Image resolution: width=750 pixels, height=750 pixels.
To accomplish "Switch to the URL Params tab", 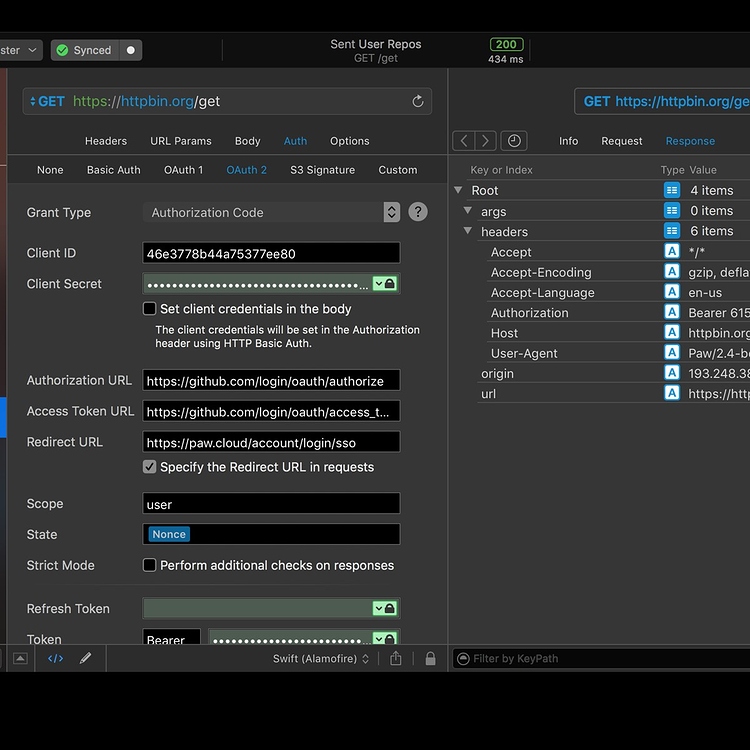I will 181,141.
